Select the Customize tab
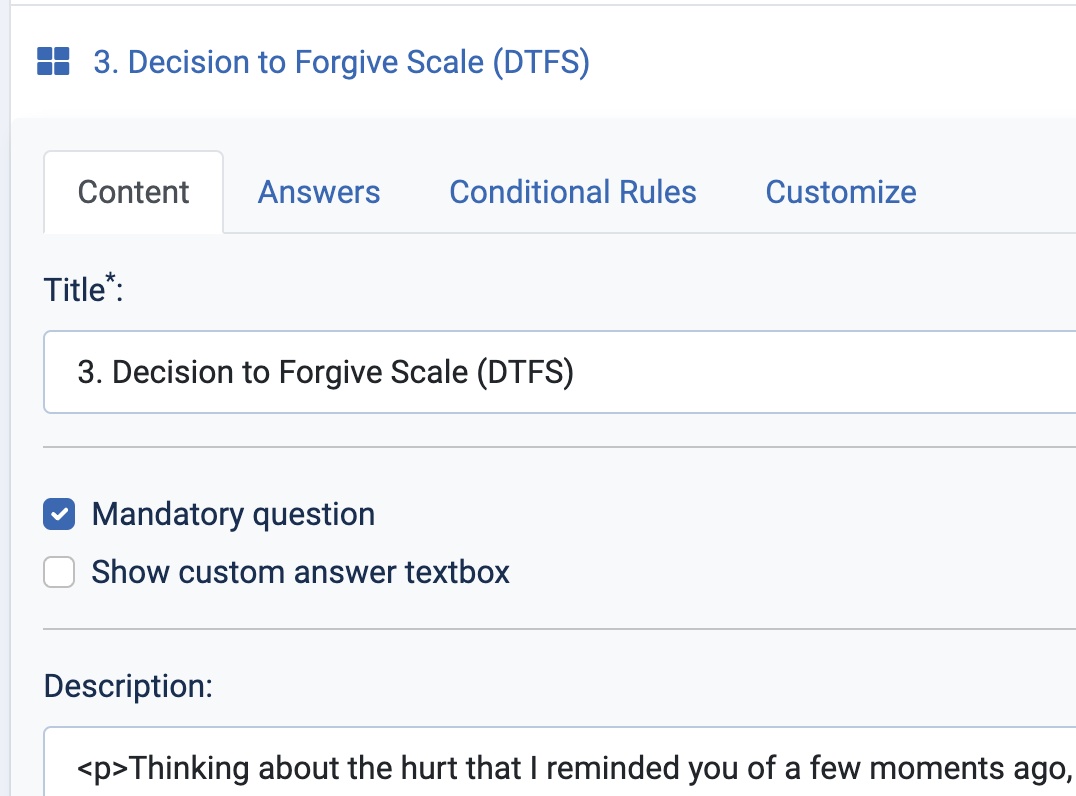The image size is (1076, 796). point(841,192)
